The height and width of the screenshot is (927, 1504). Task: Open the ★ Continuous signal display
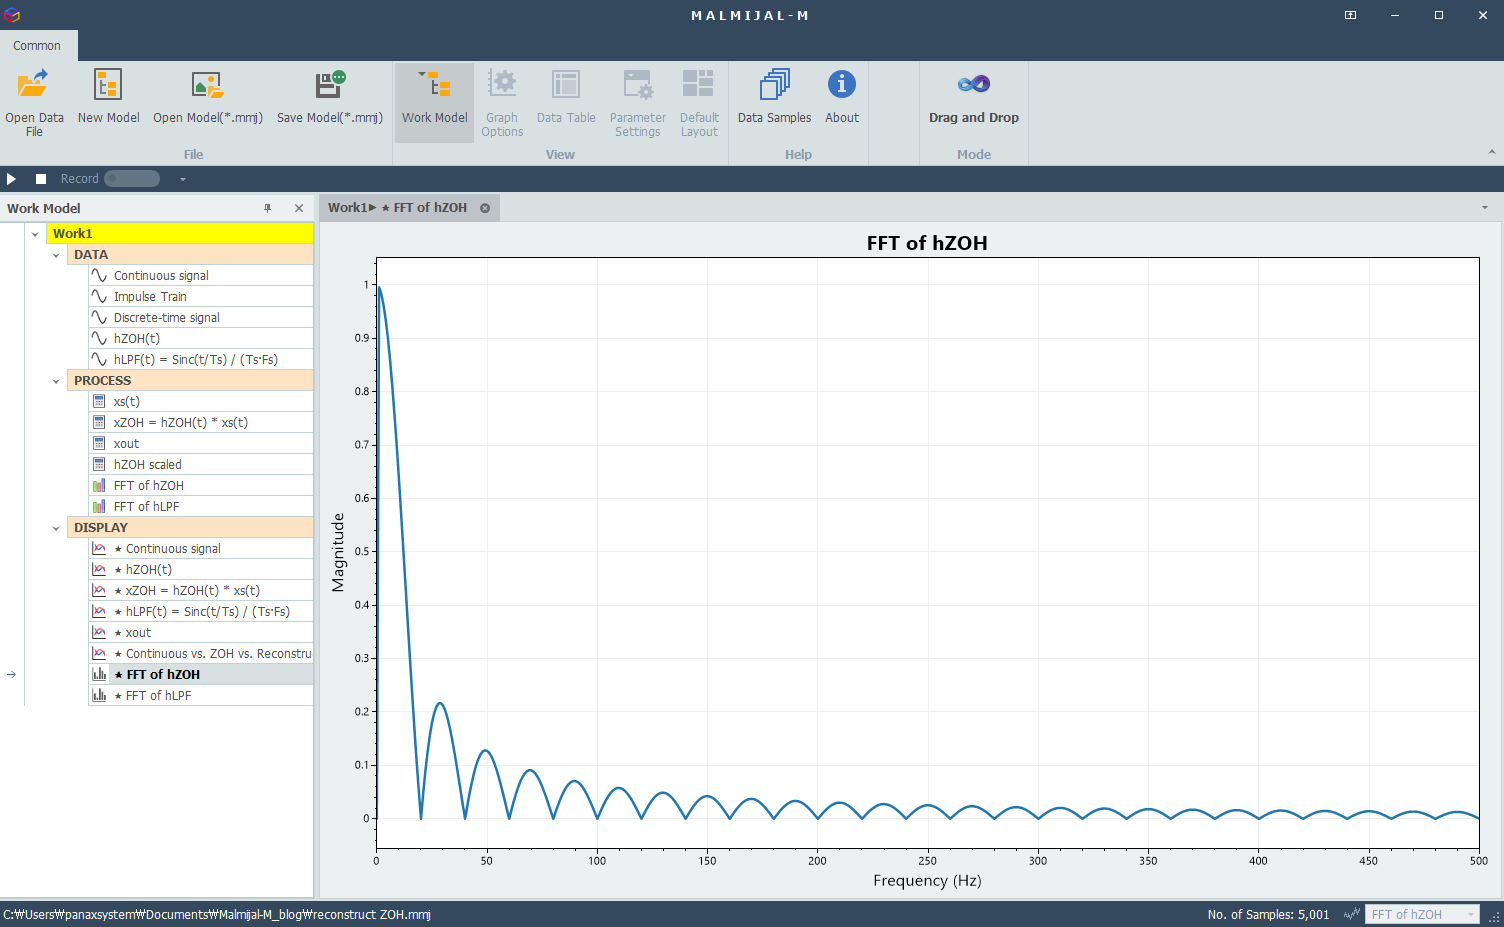(x=200, y=549)
